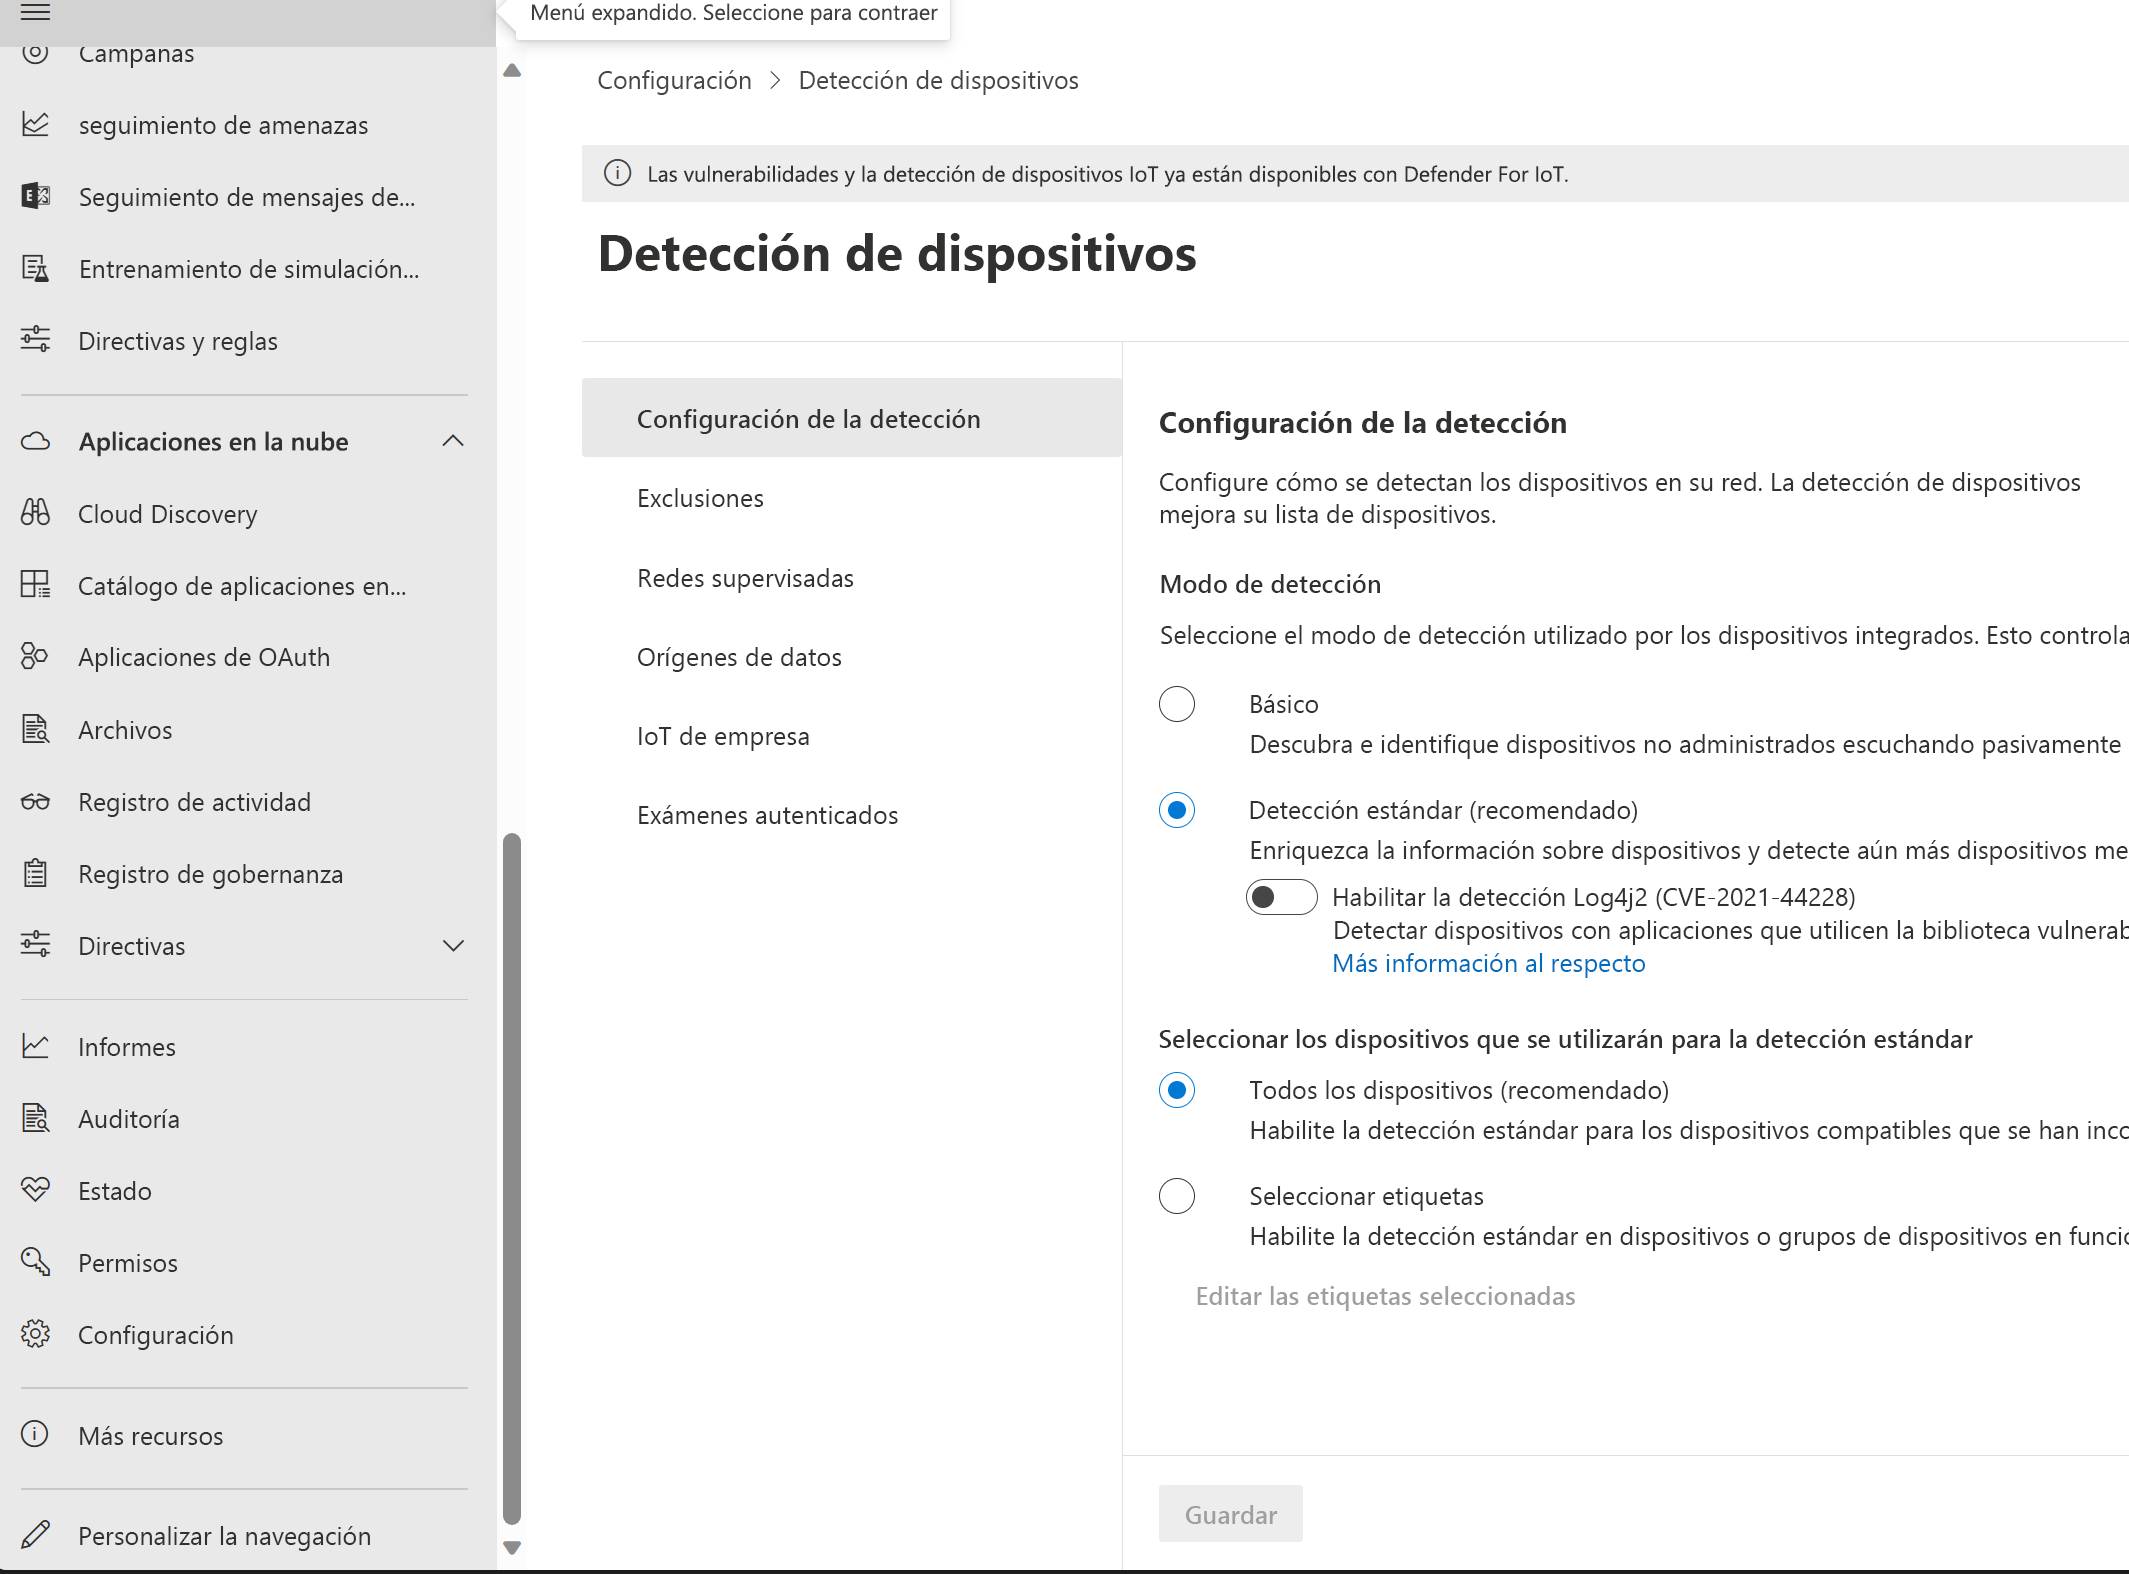The height and width of the screenshot is (1574, 2129).
Task: Click the Cloud Discovery icon
Action: [41, 513]
